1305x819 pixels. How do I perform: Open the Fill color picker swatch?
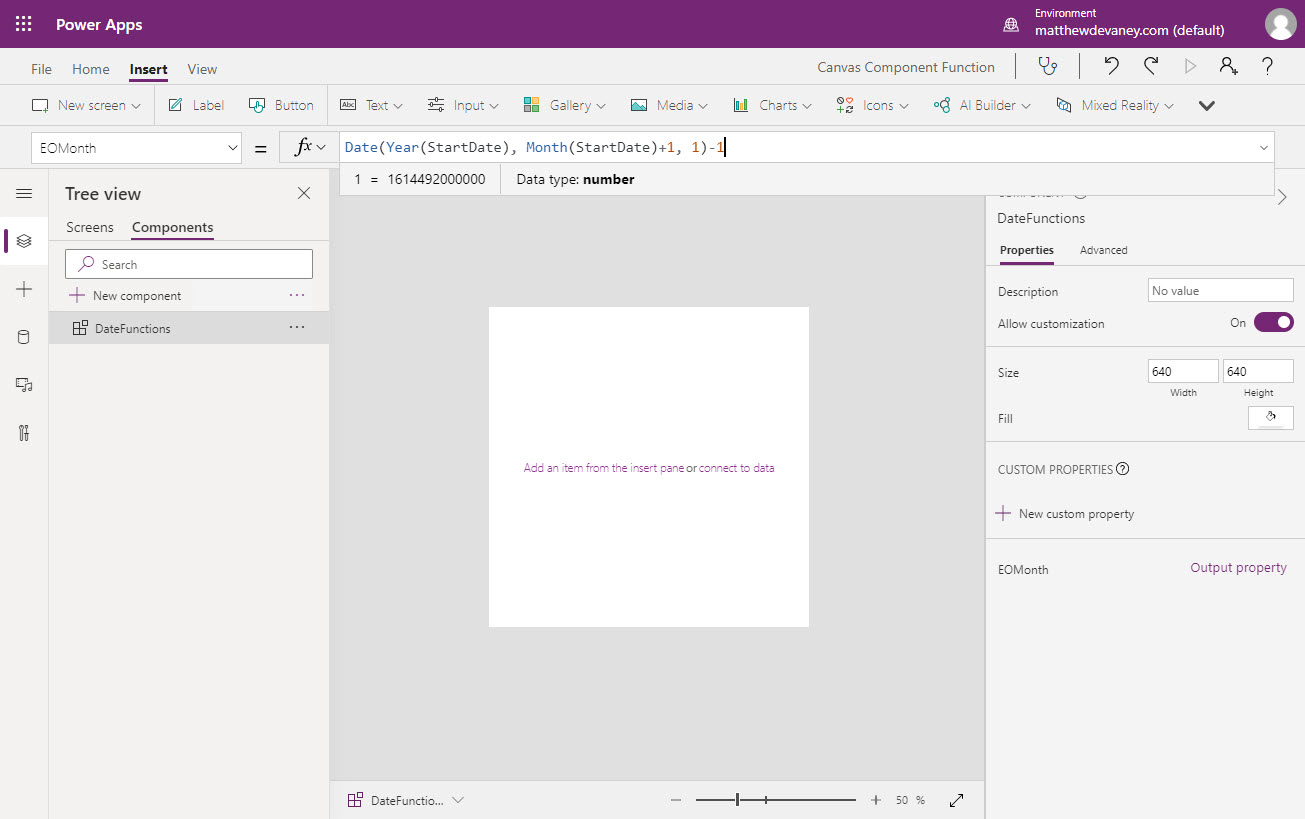1270,417
